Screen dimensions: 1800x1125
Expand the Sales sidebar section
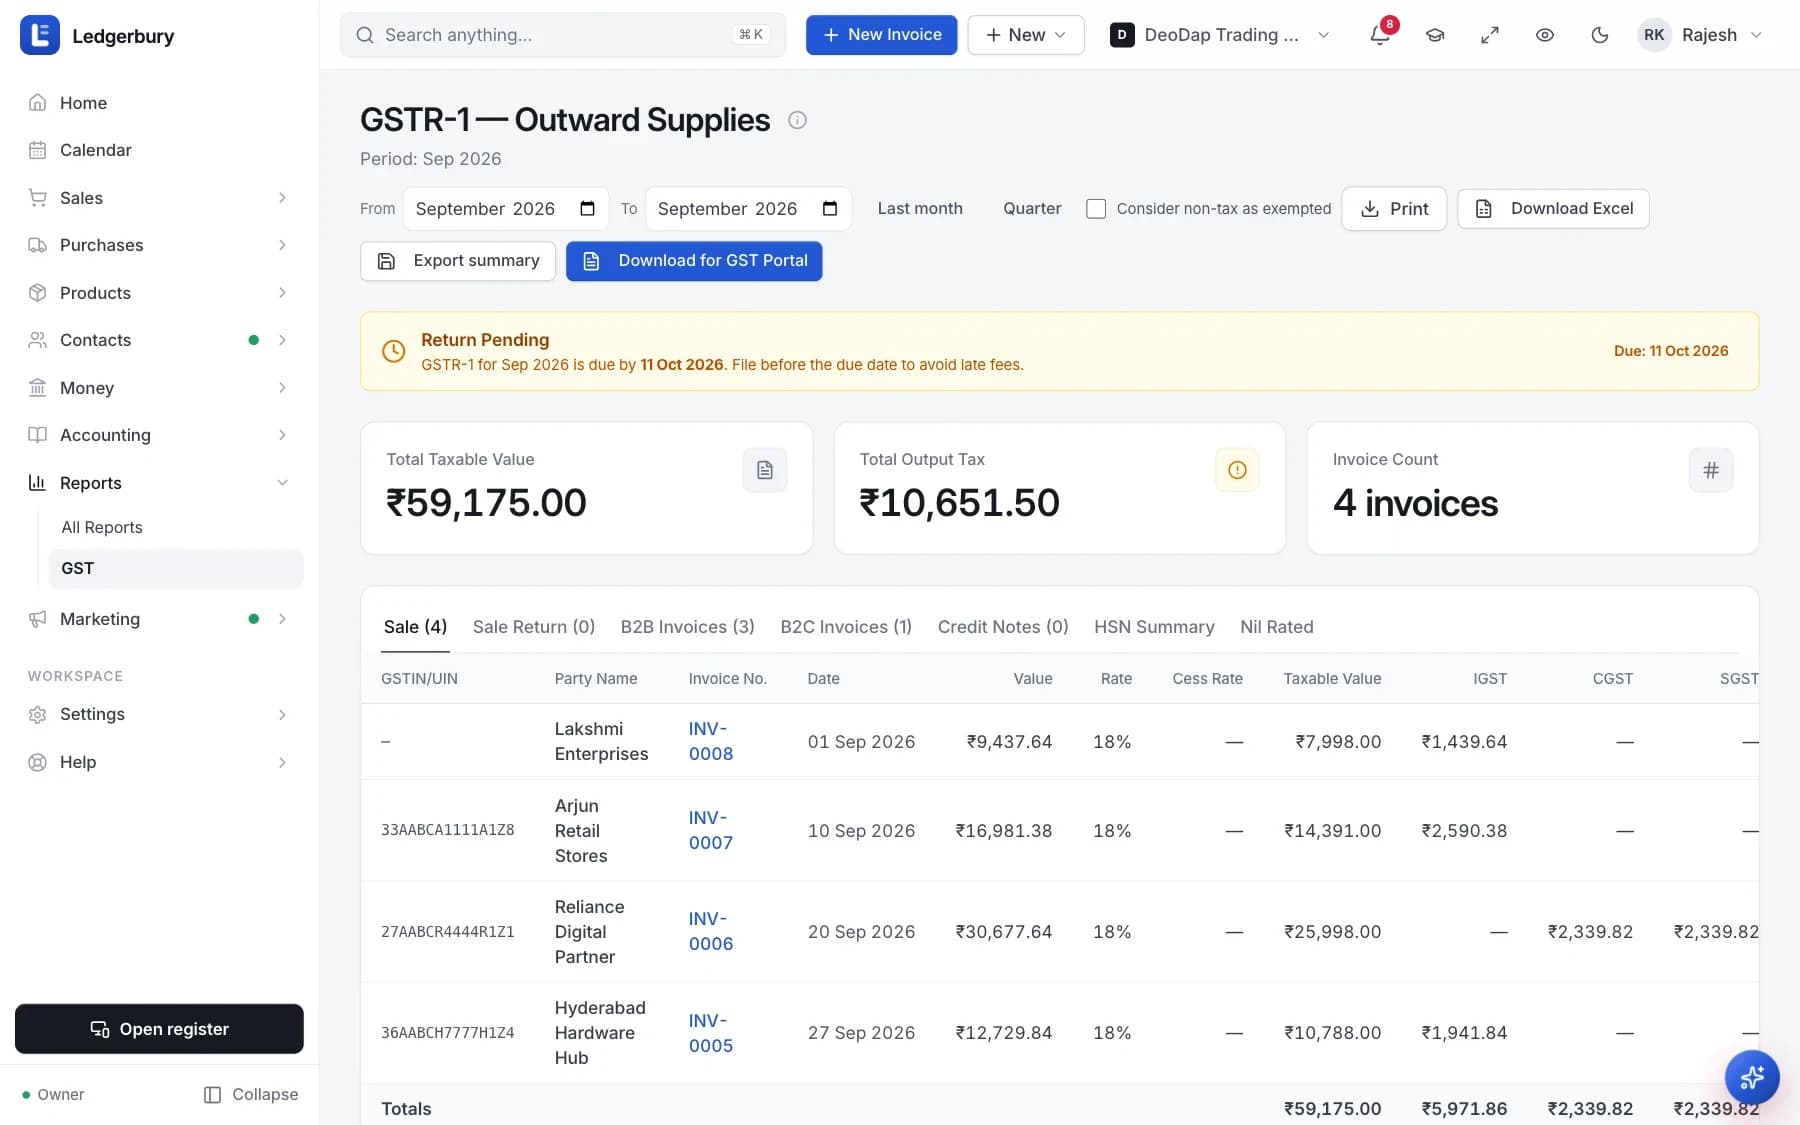click(x=160, y=198)
